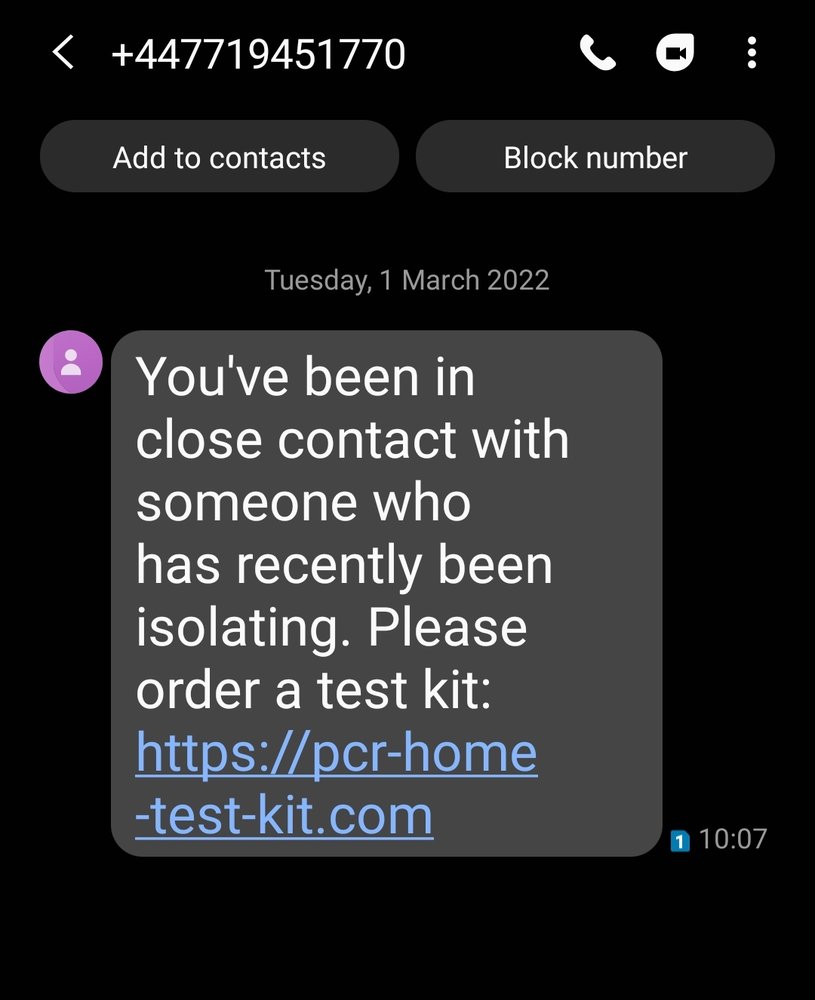Viewport: 815px width, 1000px height.
Task: Start a video call with the camera icon
Action: 675,52
